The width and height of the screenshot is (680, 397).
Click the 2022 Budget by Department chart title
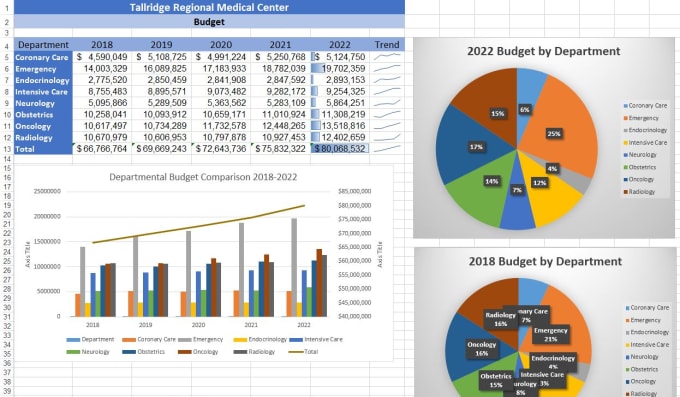[543, 51]
